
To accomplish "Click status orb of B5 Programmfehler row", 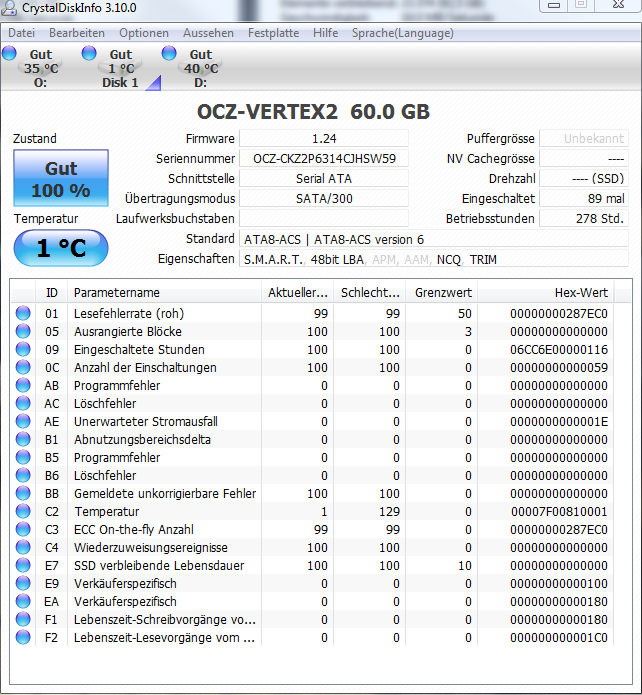I will click(23, 457).
